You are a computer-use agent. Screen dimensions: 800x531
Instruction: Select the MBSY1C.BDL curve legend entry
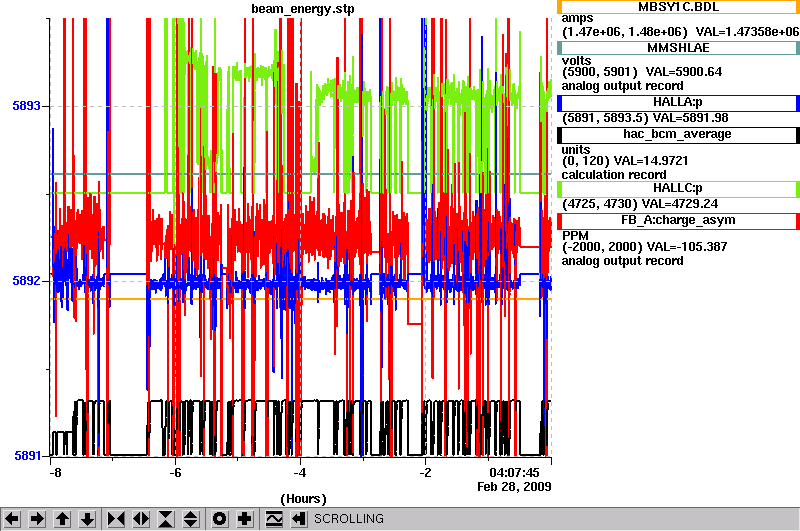(678, 7)
